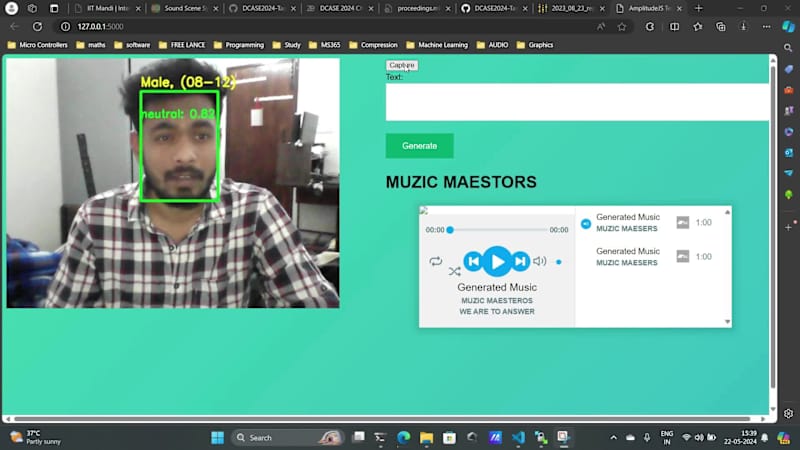Show hidden system tray icons
The height and width of the screenshot is (450, 800).
(614, 438)
